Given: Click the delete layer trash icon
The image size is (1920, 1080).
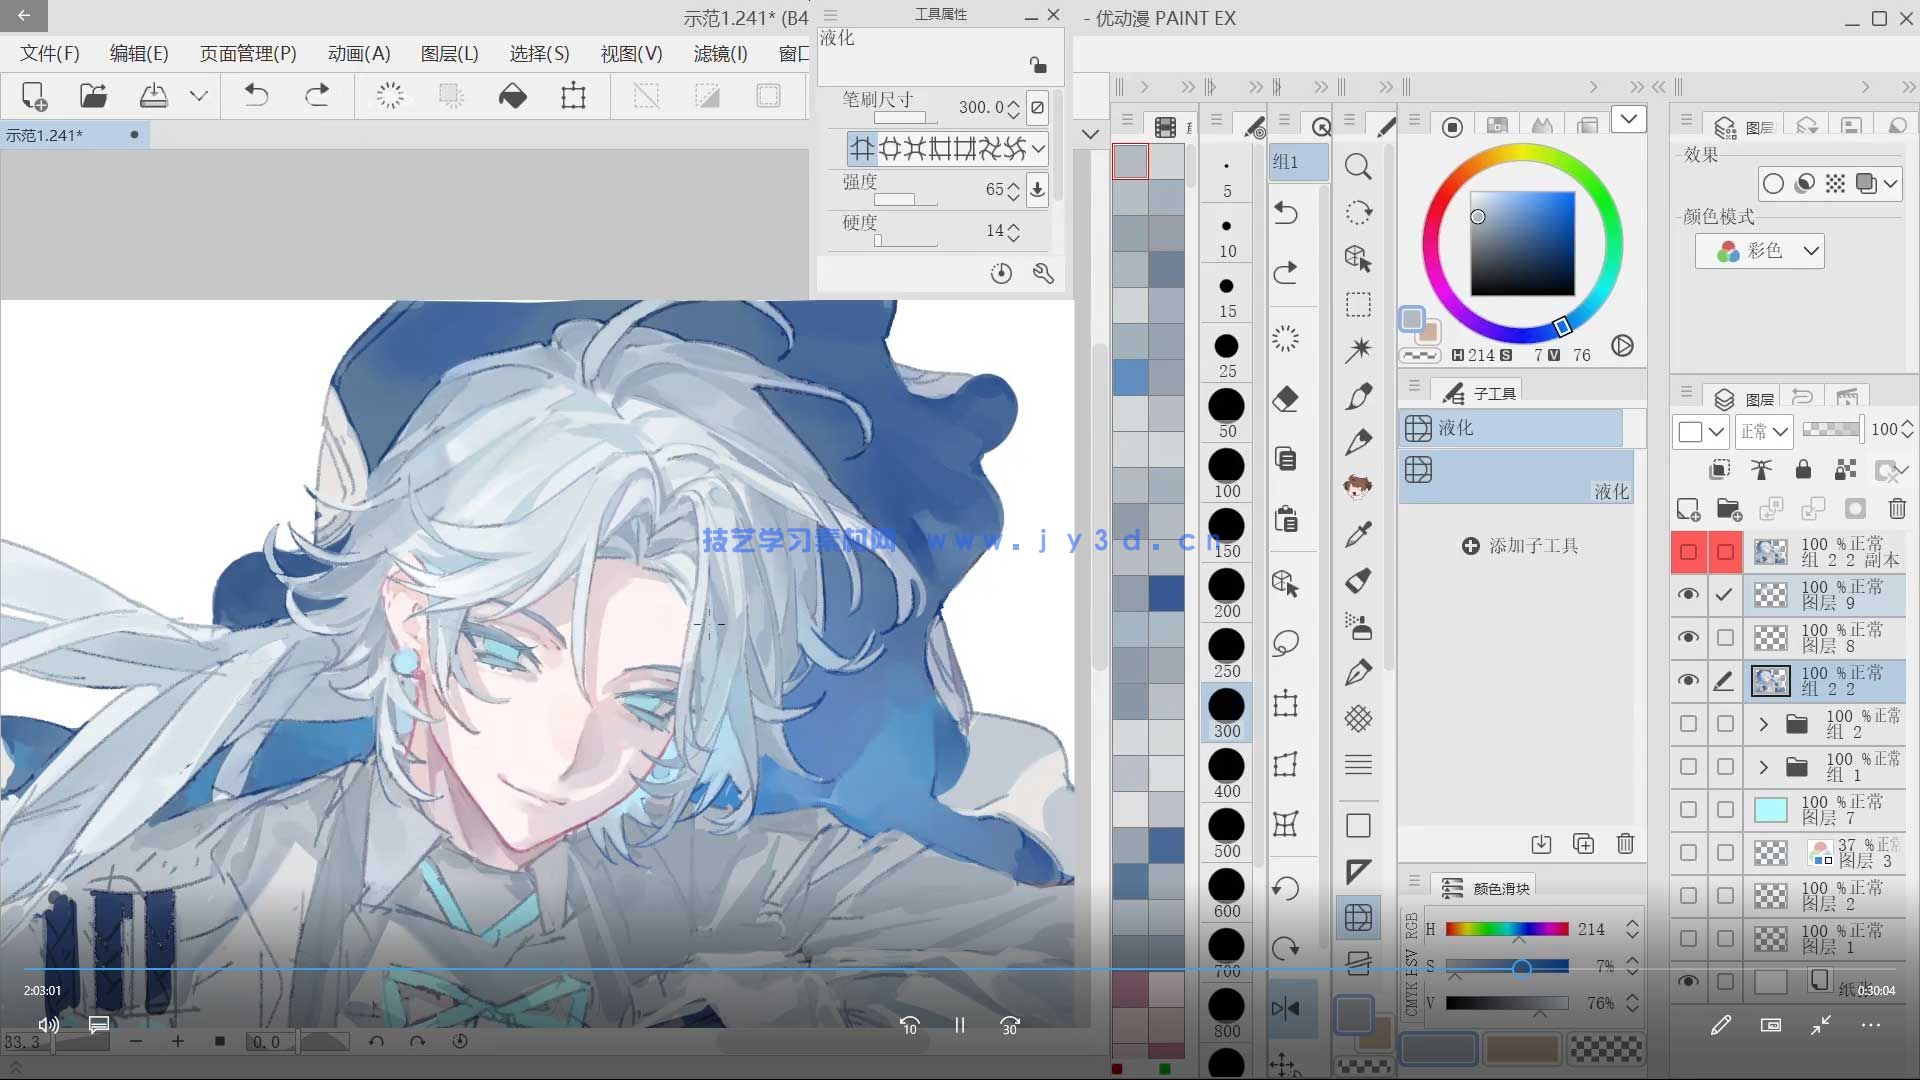Looking at the screenshot, I should point(1897,509).
